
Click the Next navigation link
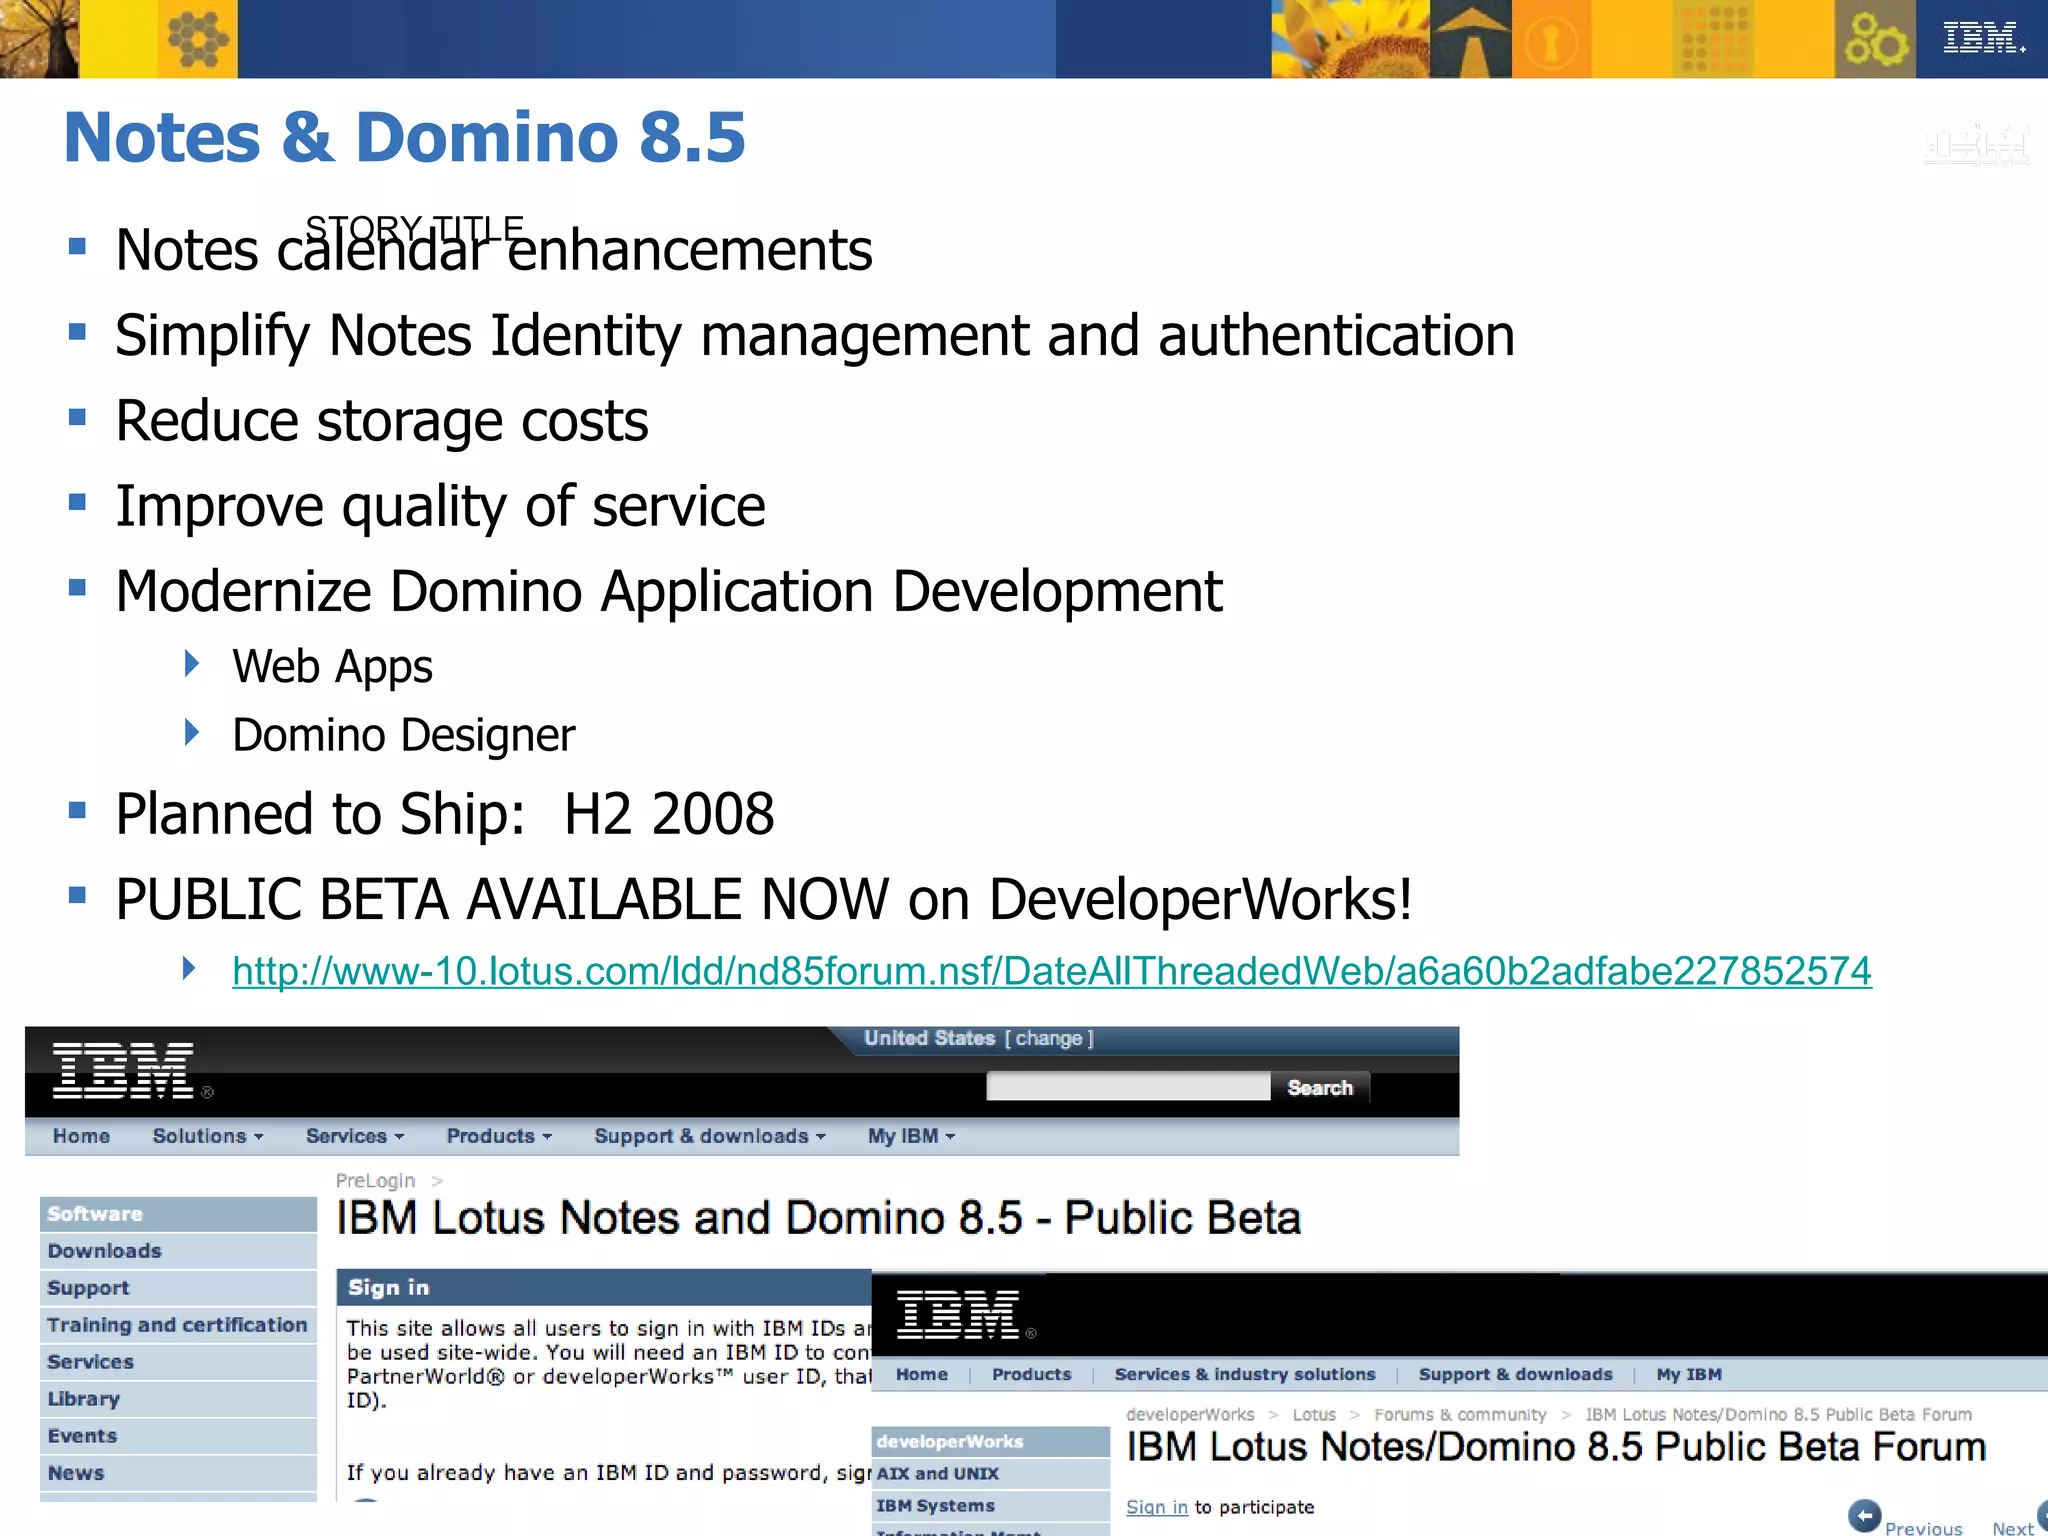point(2013,1527)
